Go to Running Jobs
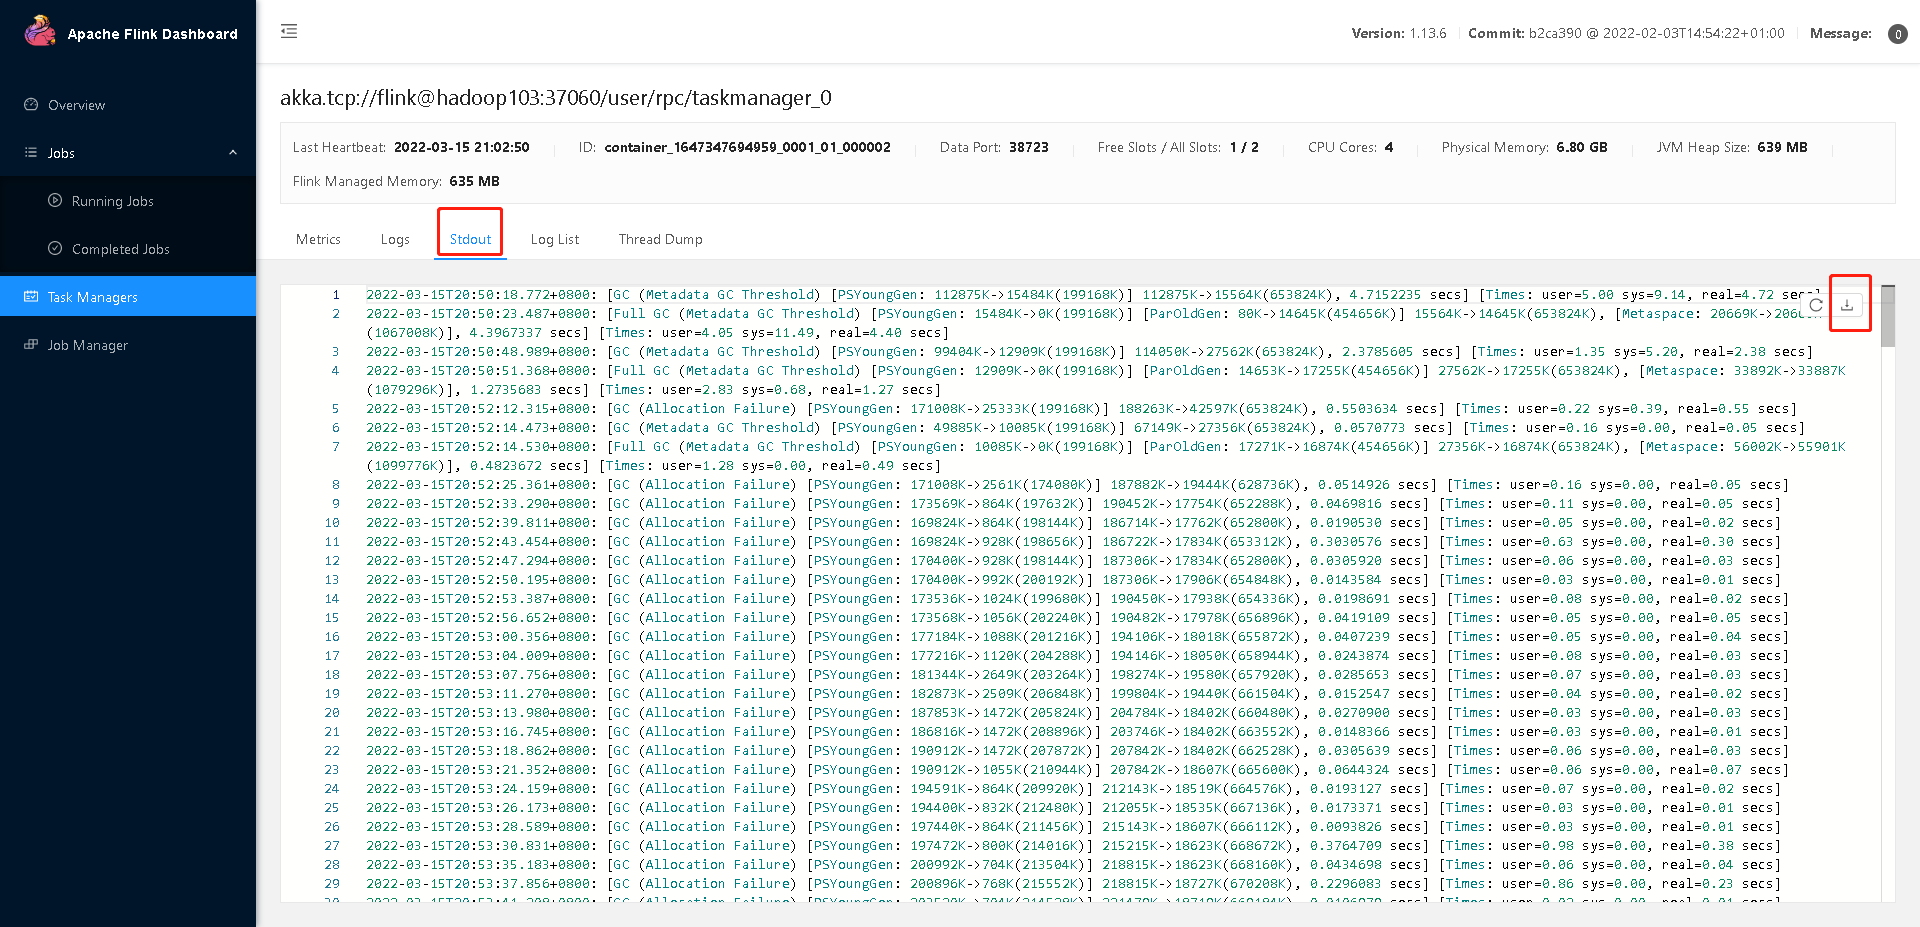Image resolution: width=1920 pixels, height=927 pixels. pyautogui.click(x=128, y=201)
